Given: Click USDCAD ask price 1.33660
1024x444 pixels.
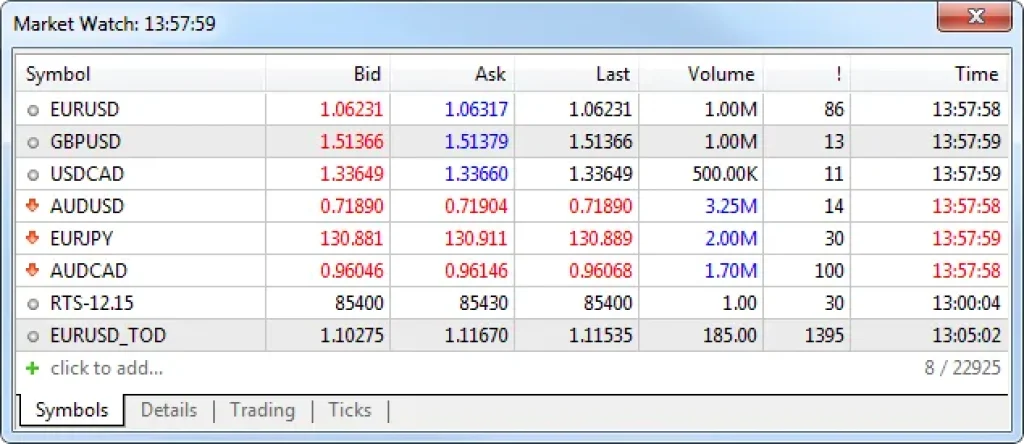Looking at the screenshot, I should 476,174.
